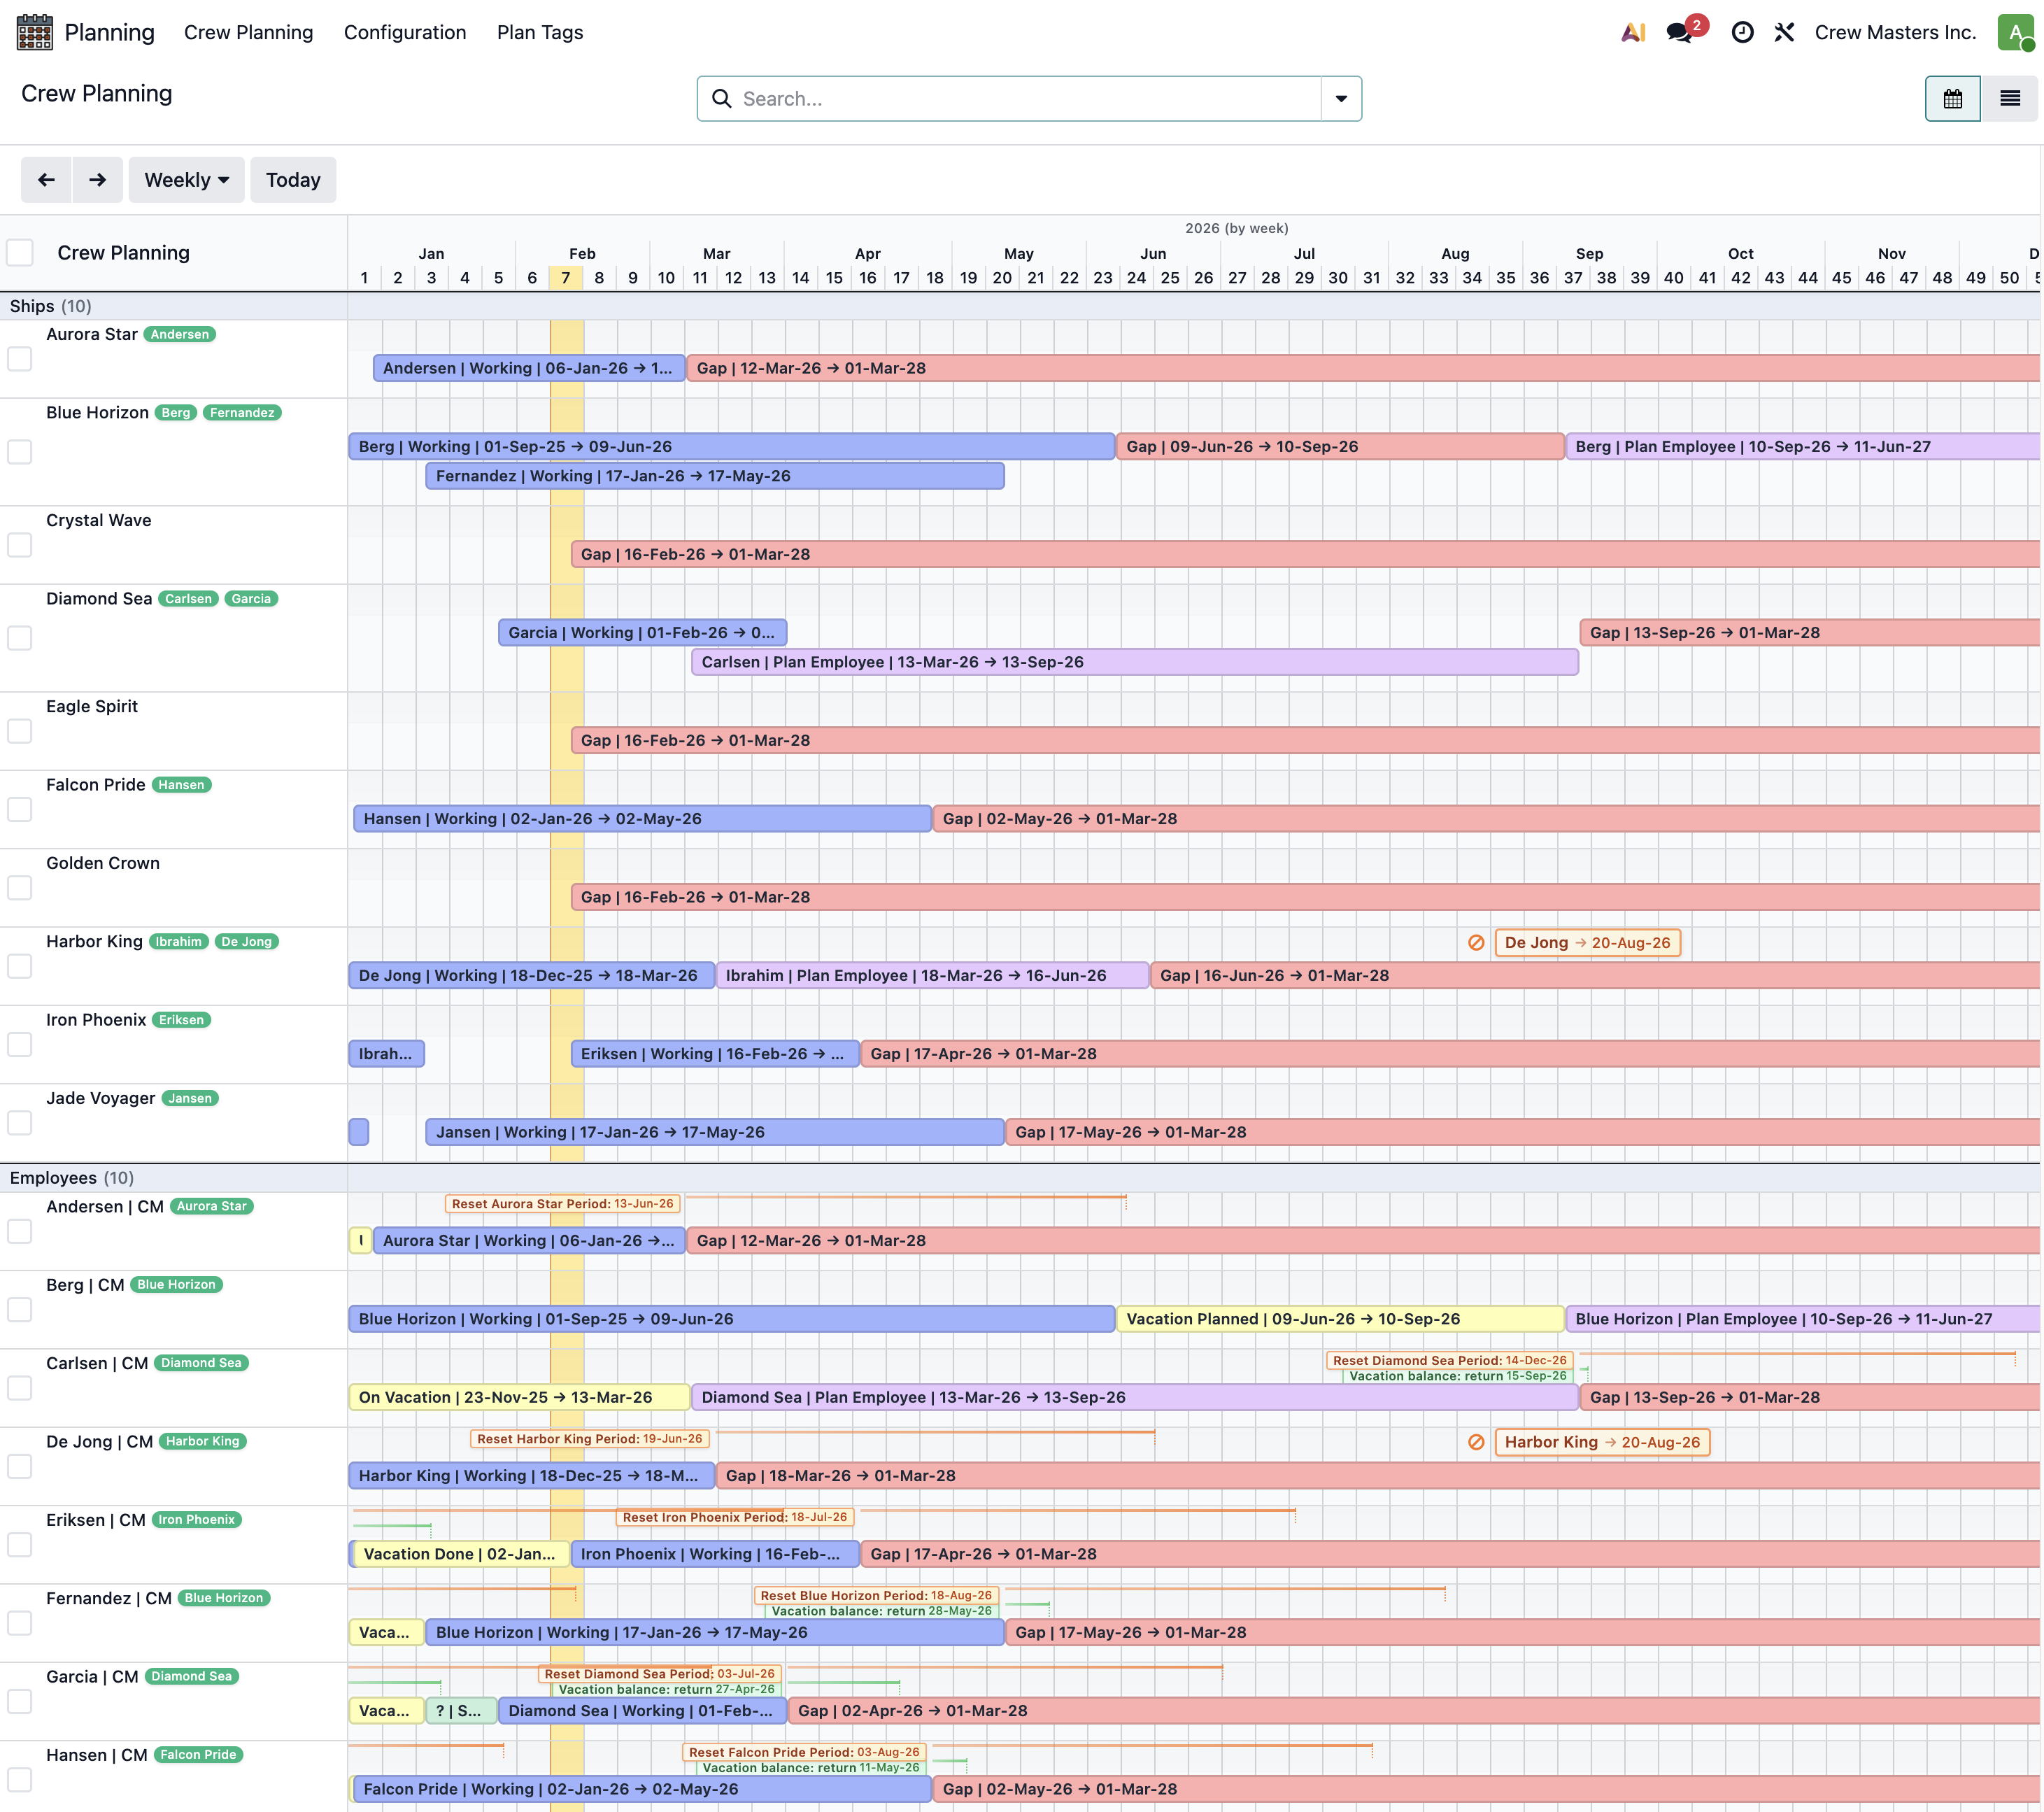Open Fernandez Working 17-Jan-26 pill on Blue Horizon
The image size is (2044, 1812).
[x=714, y=476]
